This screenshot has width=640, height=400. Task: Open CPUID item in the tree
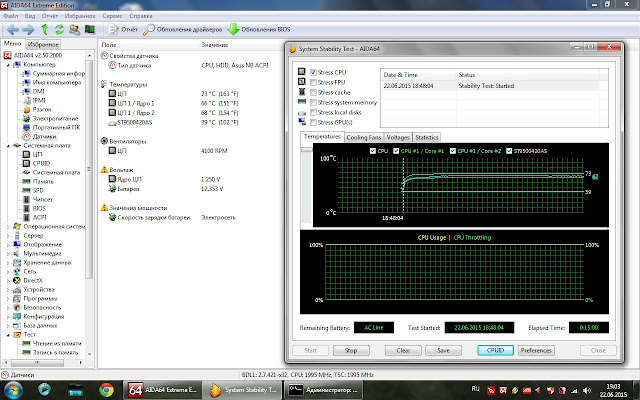(x=36, y=163)
